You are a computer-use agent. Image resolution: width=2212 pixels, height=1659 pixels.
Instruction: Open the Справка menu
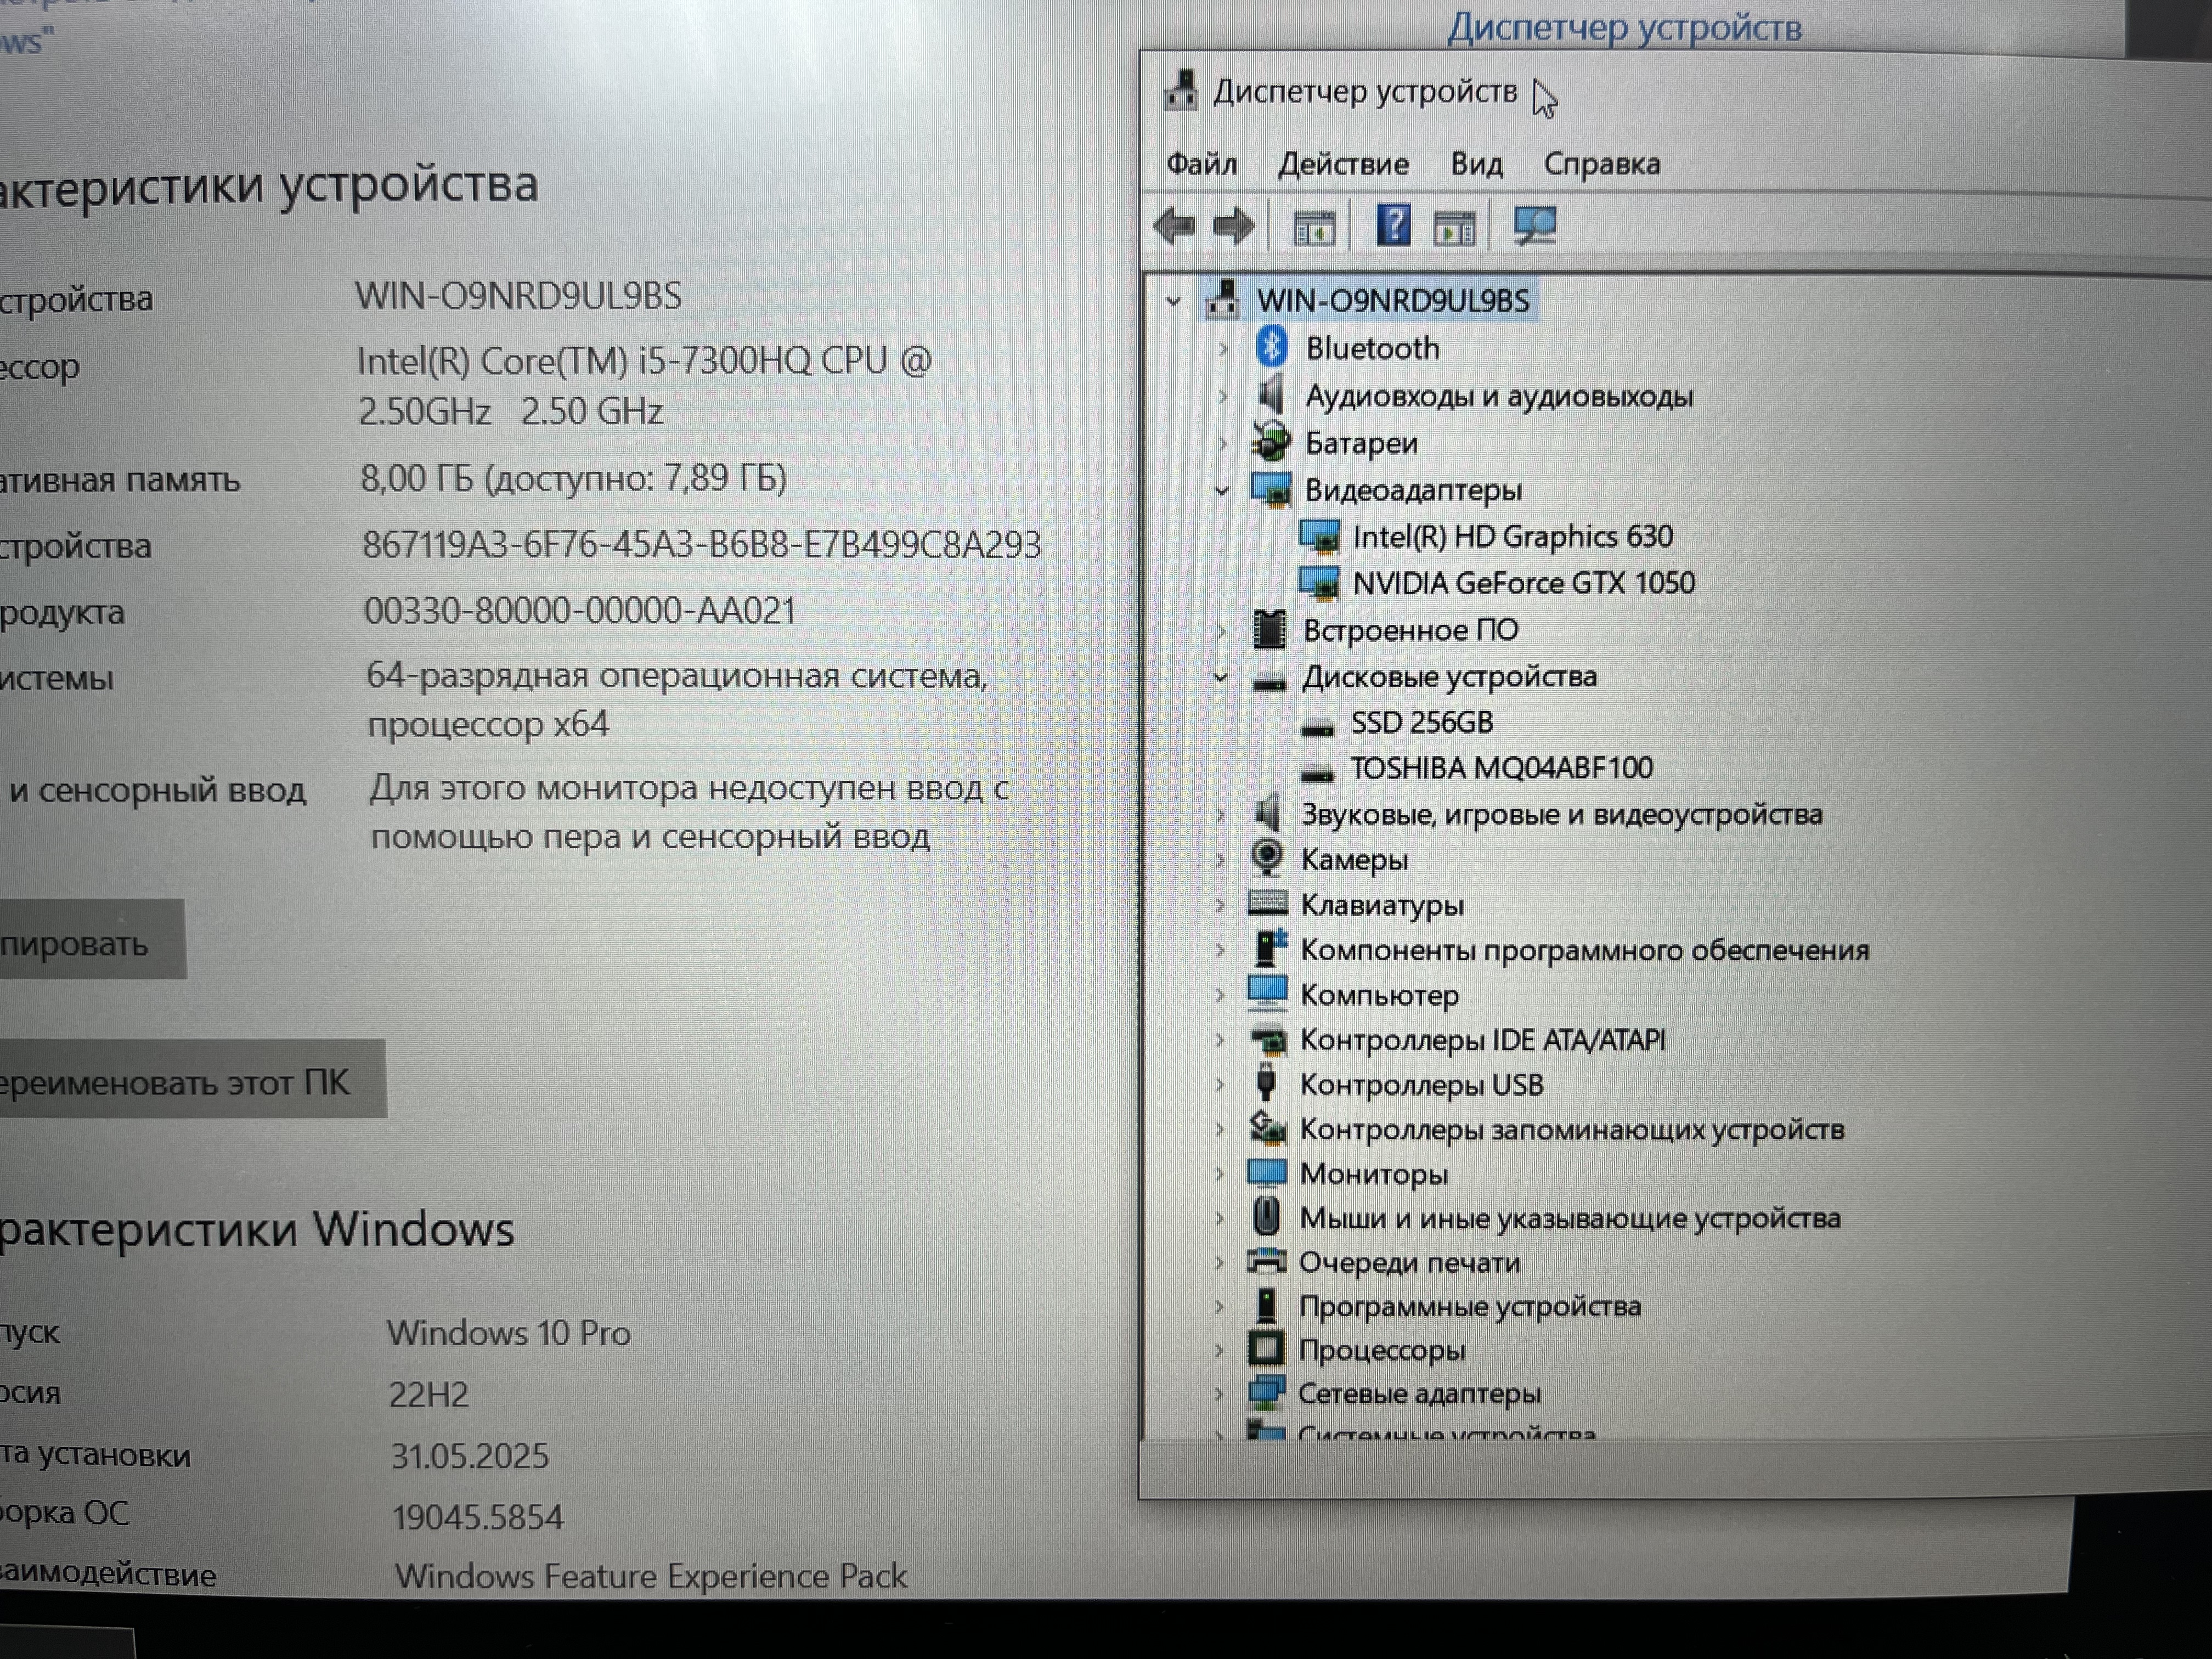click(1601, 164)
